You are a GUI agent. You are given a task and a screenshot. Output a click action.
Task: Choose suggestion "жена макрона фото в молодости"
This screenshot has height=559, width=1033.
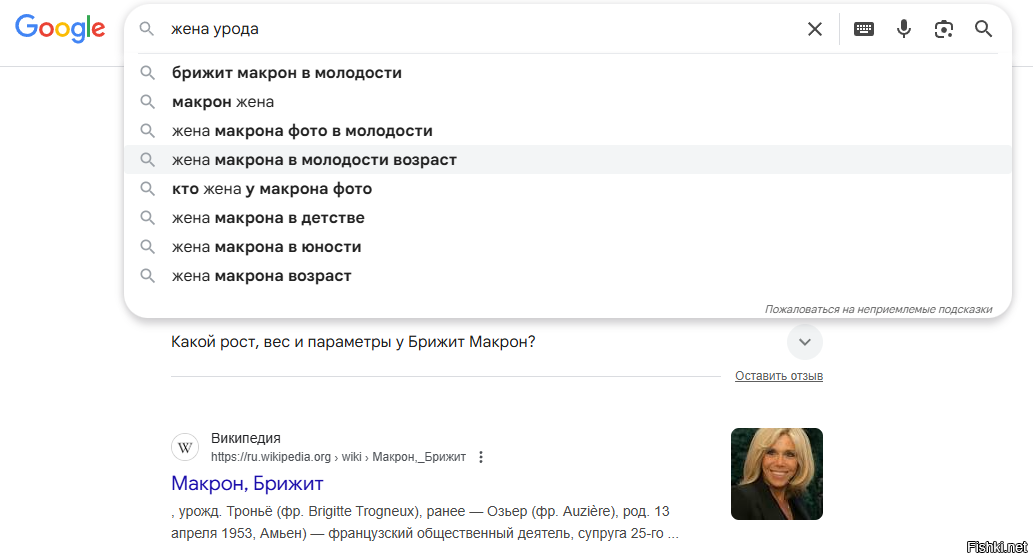[302, 131]
